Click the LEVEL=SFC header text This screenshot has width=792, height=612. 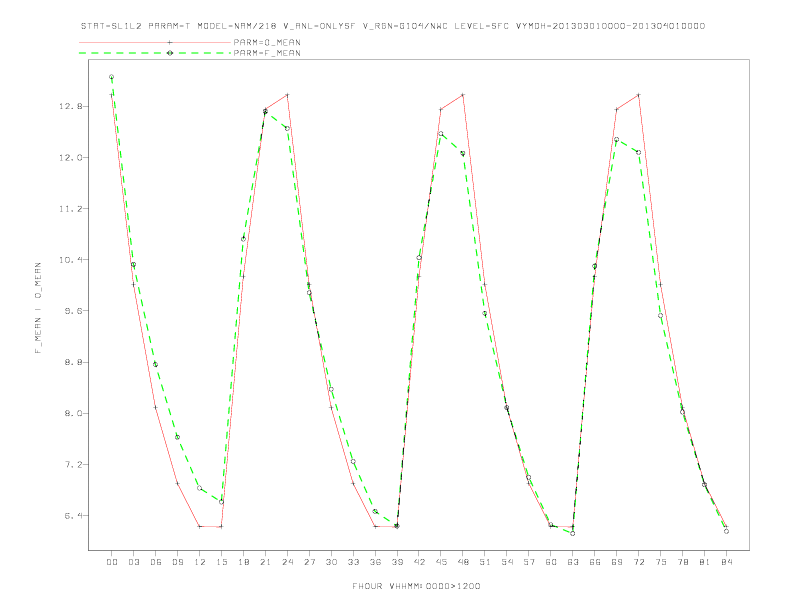coord(481,26)
